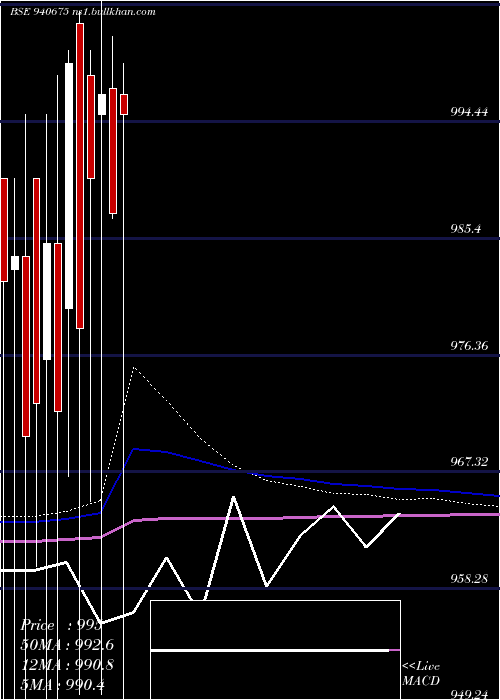Image resolution: width=500 pixels, height=700 pixels.
Task: Click the 967.32 price axis label
Action: [x=468, y=462]
